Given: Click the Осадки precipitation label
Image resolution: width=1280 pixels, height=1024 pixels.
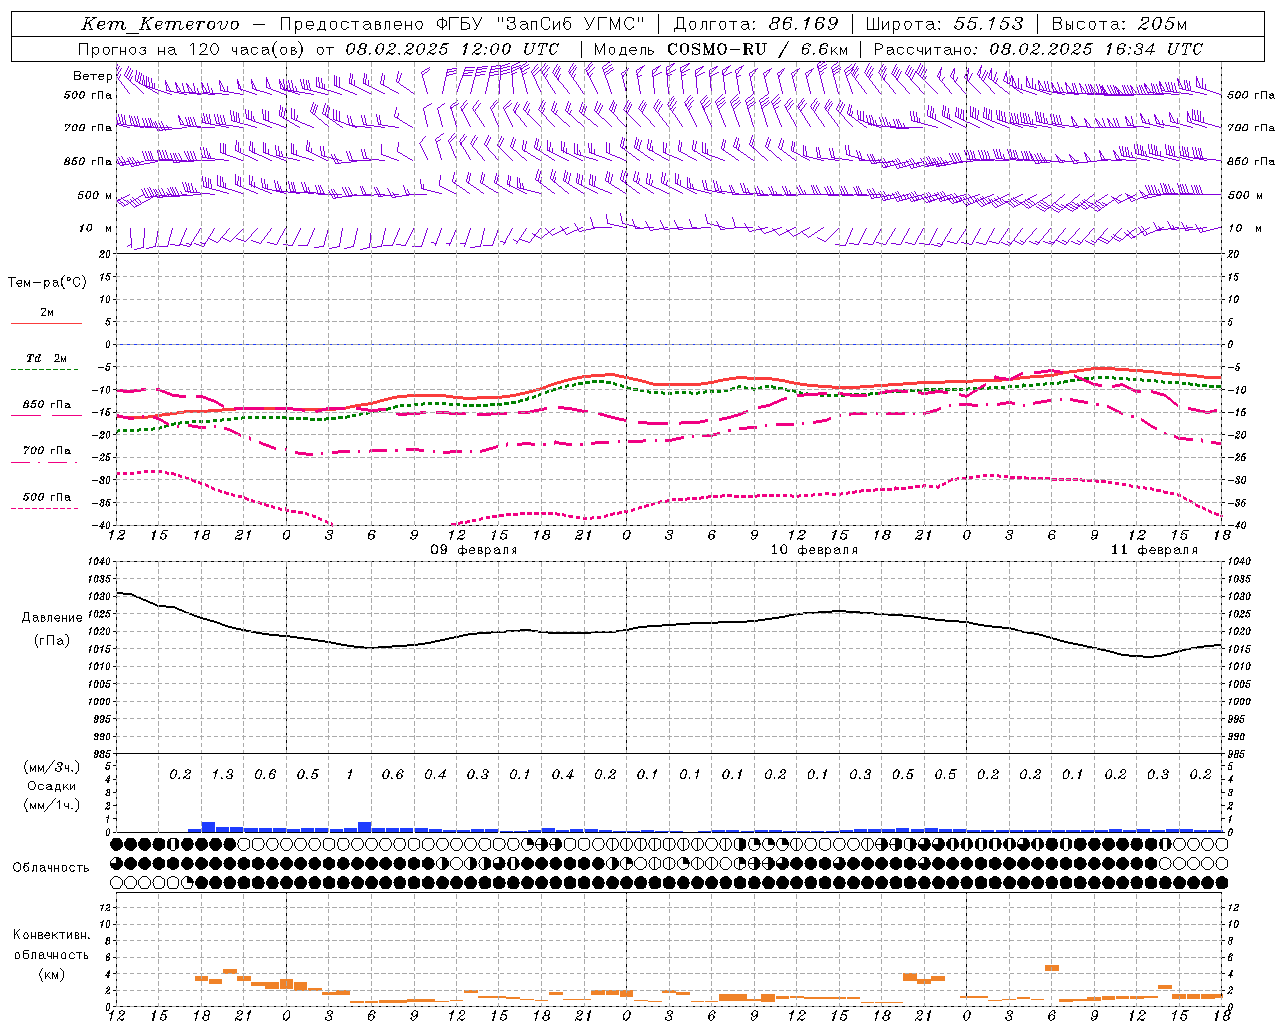Looking at the screenshot, I should point(52,786).
